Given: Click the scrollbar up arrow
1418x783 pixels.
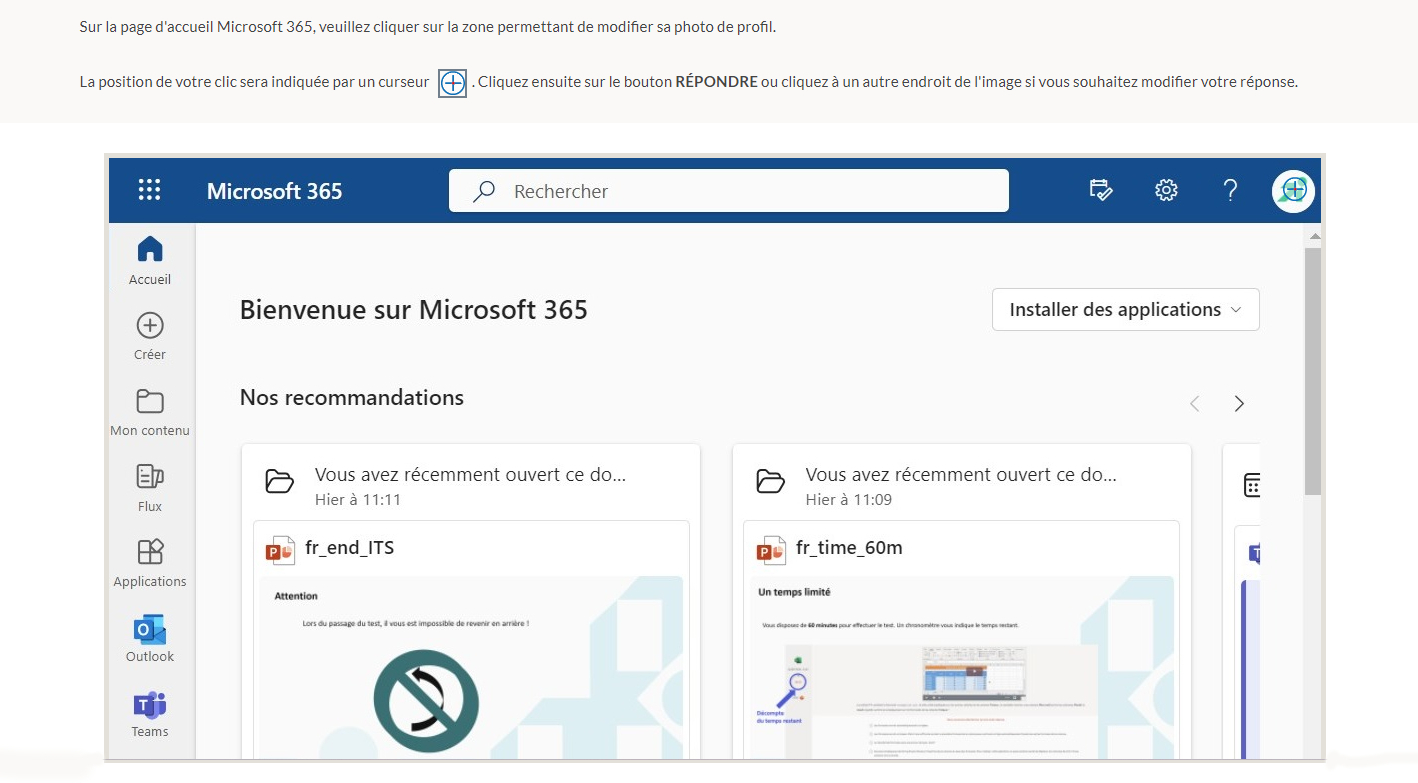Looking at the screenshot, I should [1314, 236].
